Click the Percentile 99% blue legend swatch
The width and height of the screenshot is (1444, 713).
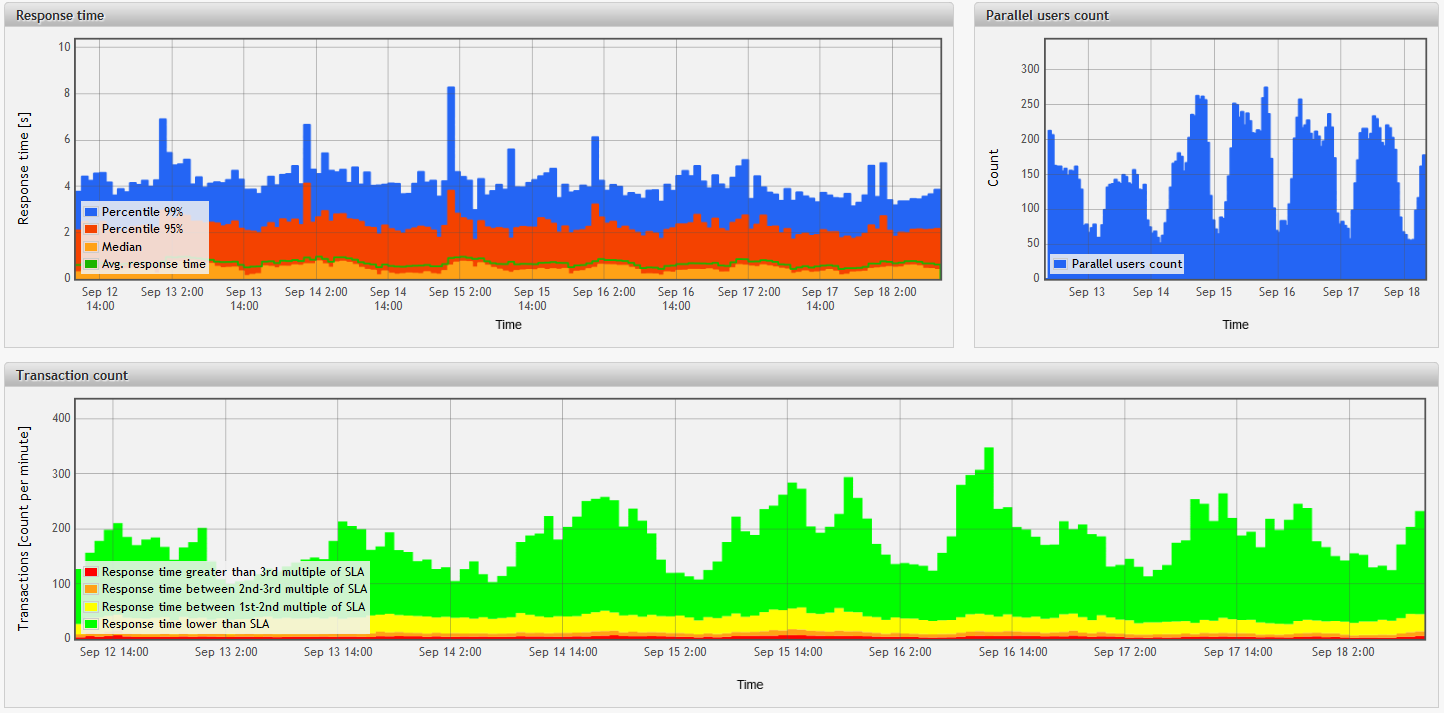tap(91, 212)
